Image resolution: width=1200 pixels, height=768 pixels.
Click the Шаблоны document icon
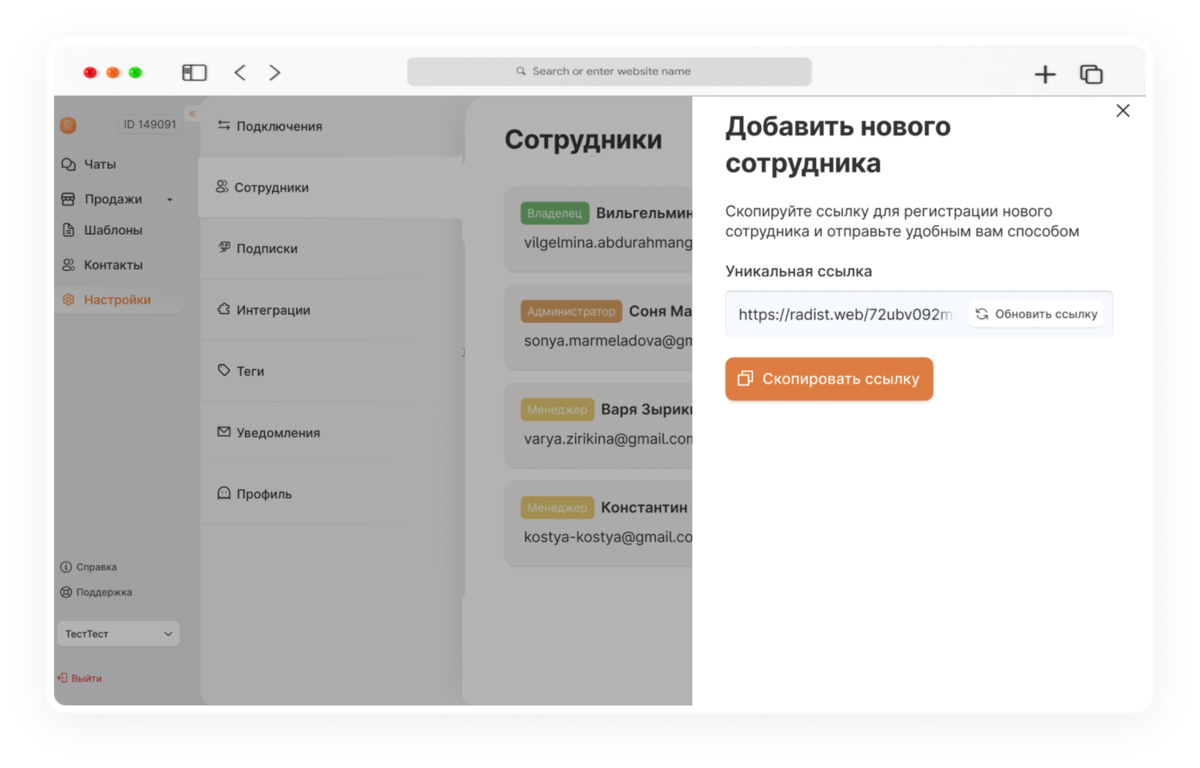pyautogui.click(x=68, y=230)
